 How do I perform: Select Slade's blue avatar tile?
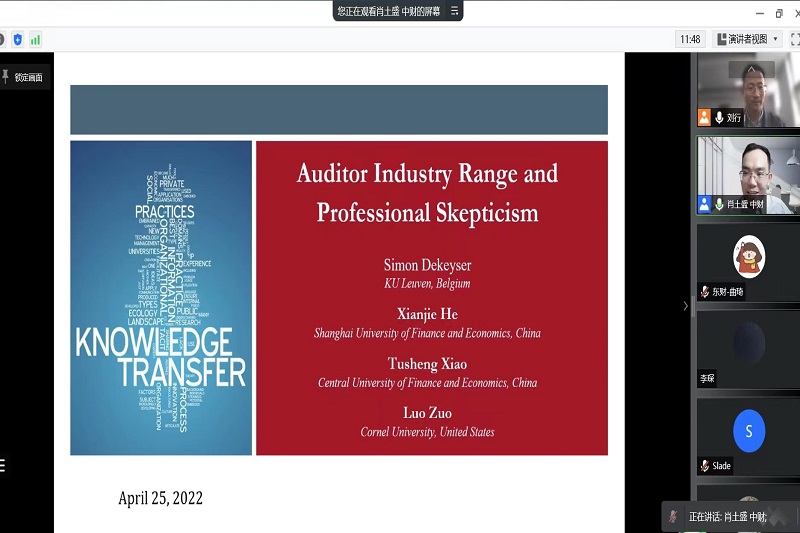pyautogui.click(x=748, y=432)
